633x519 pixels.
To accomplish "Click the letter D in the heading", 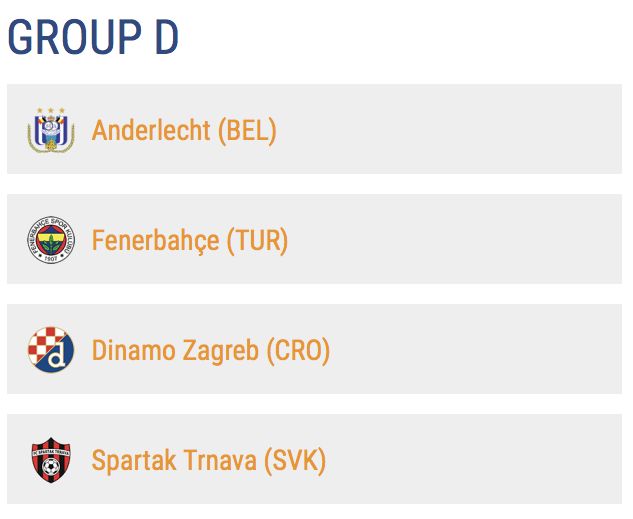I will [x=166, y=38].
